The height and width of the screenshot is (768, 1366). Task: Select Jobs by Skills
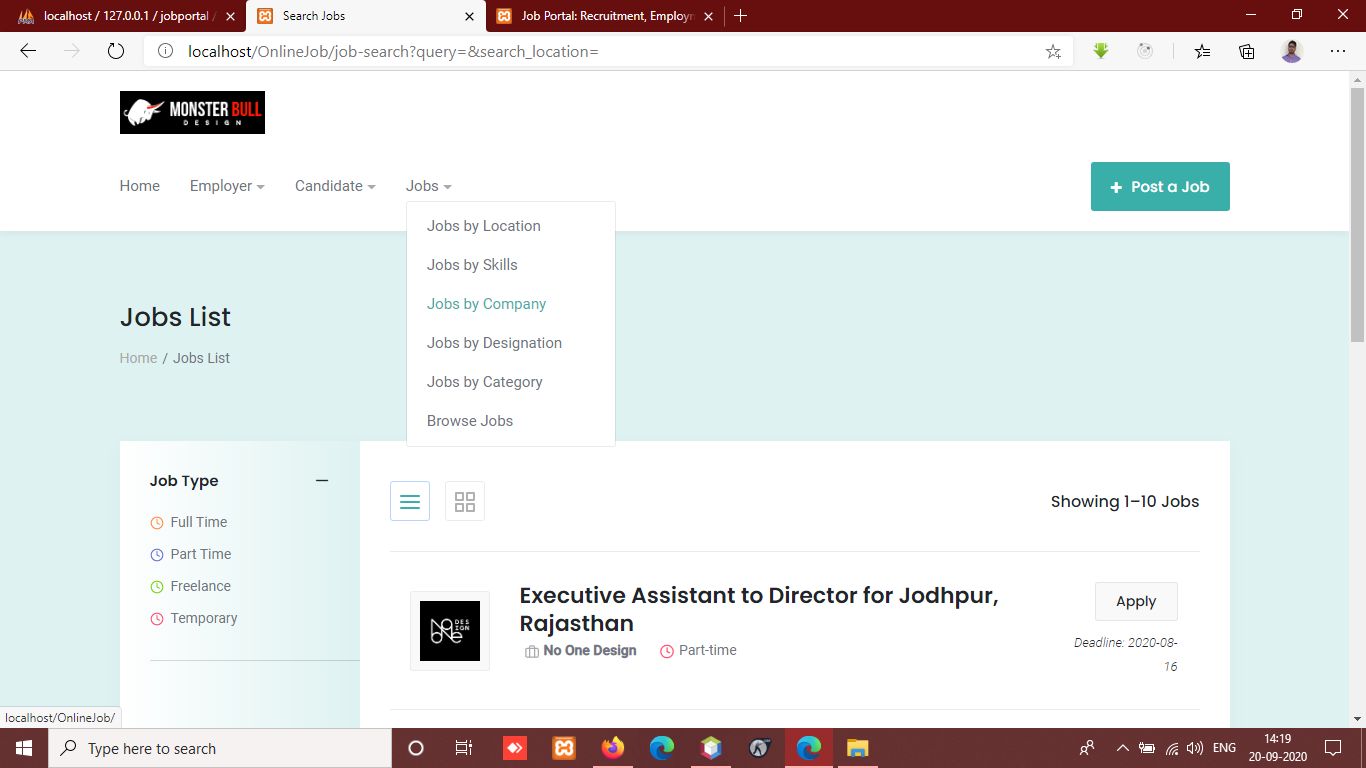click(x=472, y=265)
